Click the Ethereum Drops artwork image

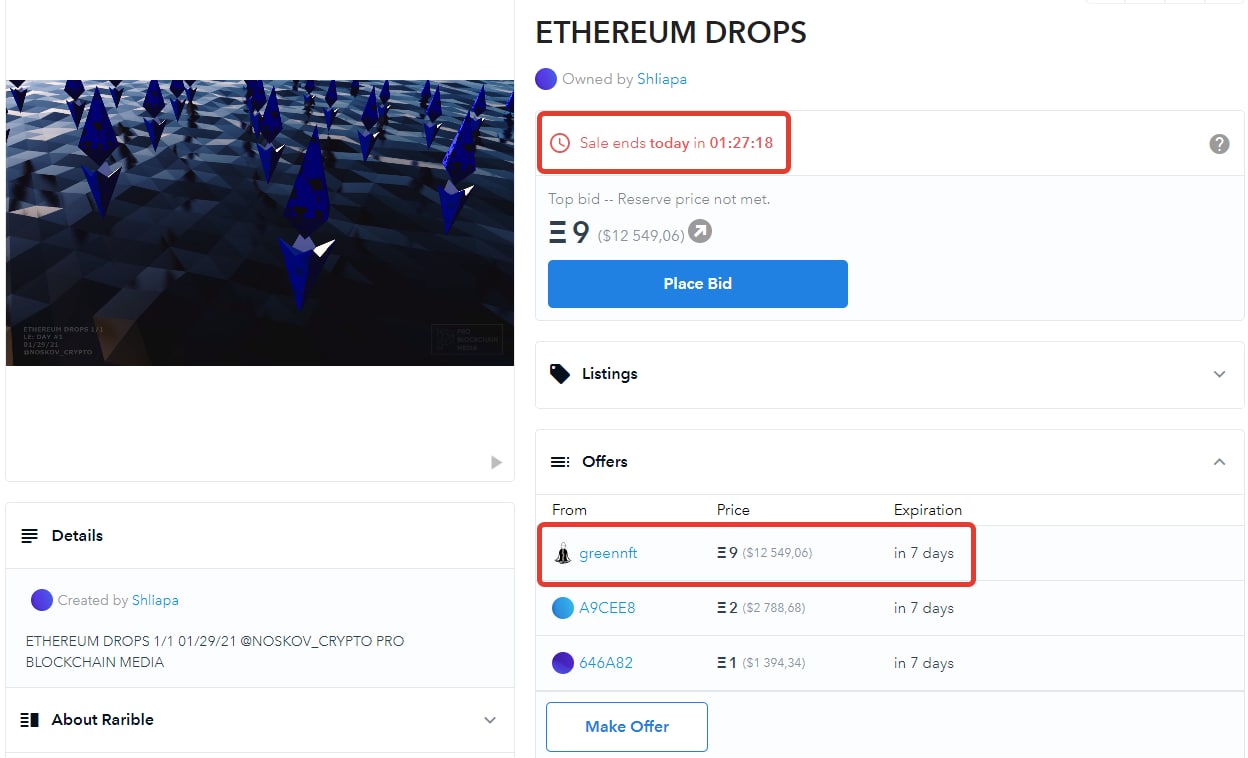tap(260, 223)
